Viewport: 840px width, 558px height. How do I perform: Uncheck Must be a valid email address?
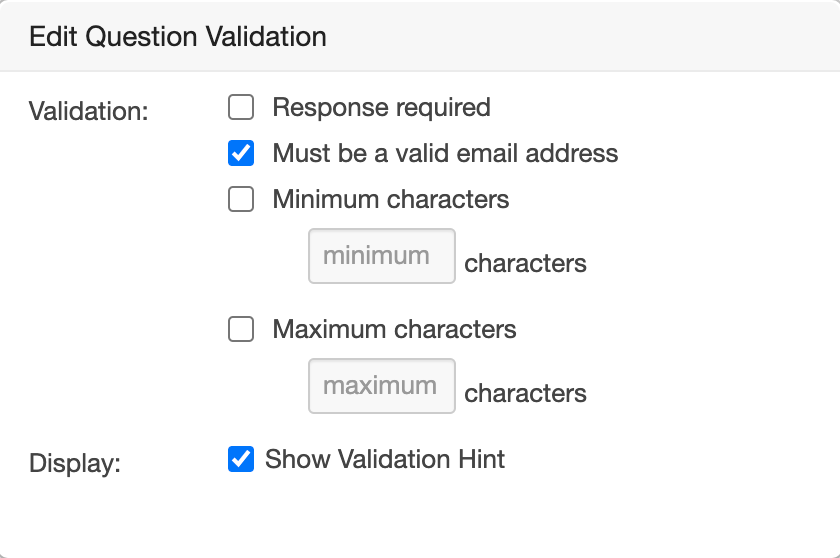click(241, 154)
